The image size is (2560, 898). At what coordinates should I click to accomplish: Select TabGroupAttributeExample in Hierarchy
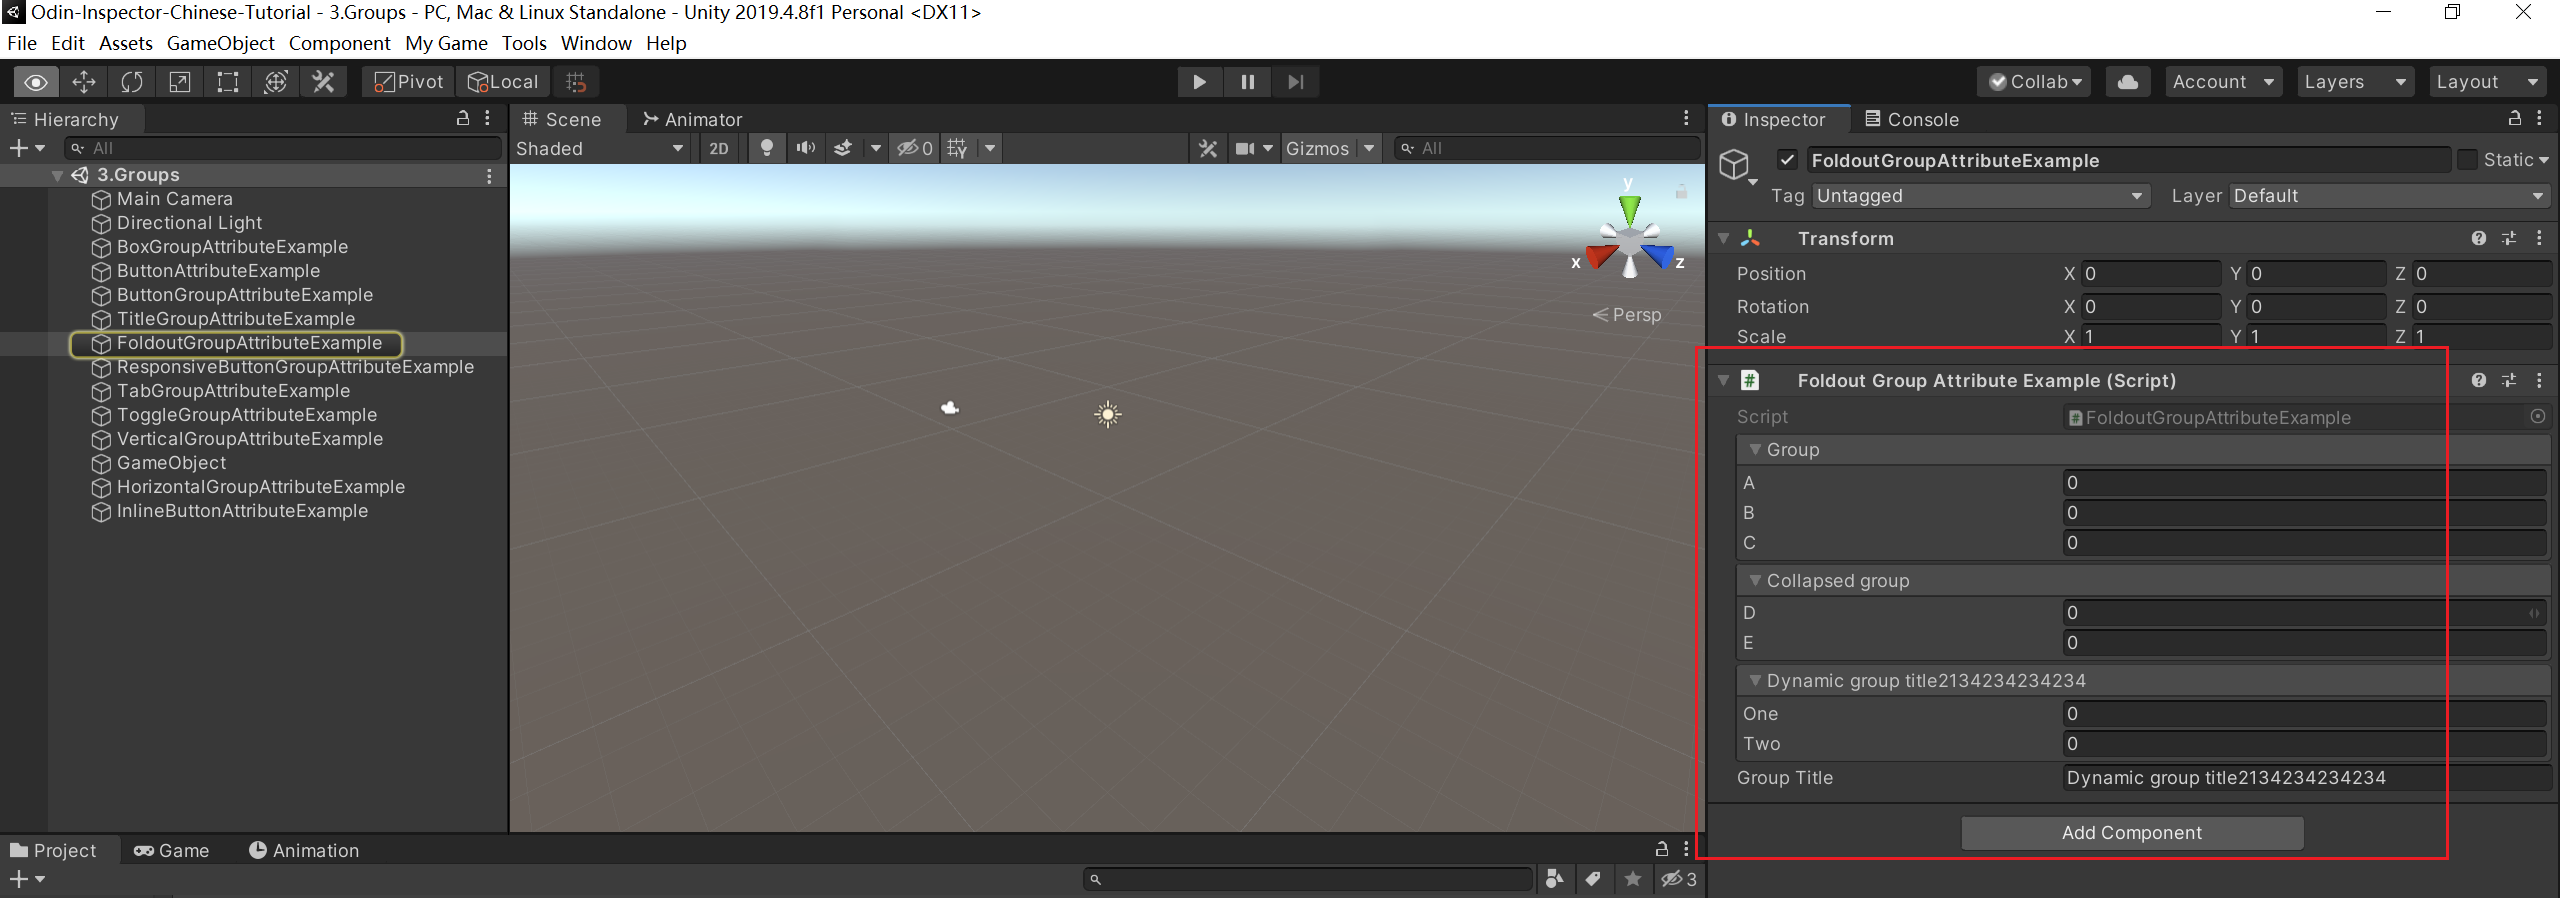233,391
